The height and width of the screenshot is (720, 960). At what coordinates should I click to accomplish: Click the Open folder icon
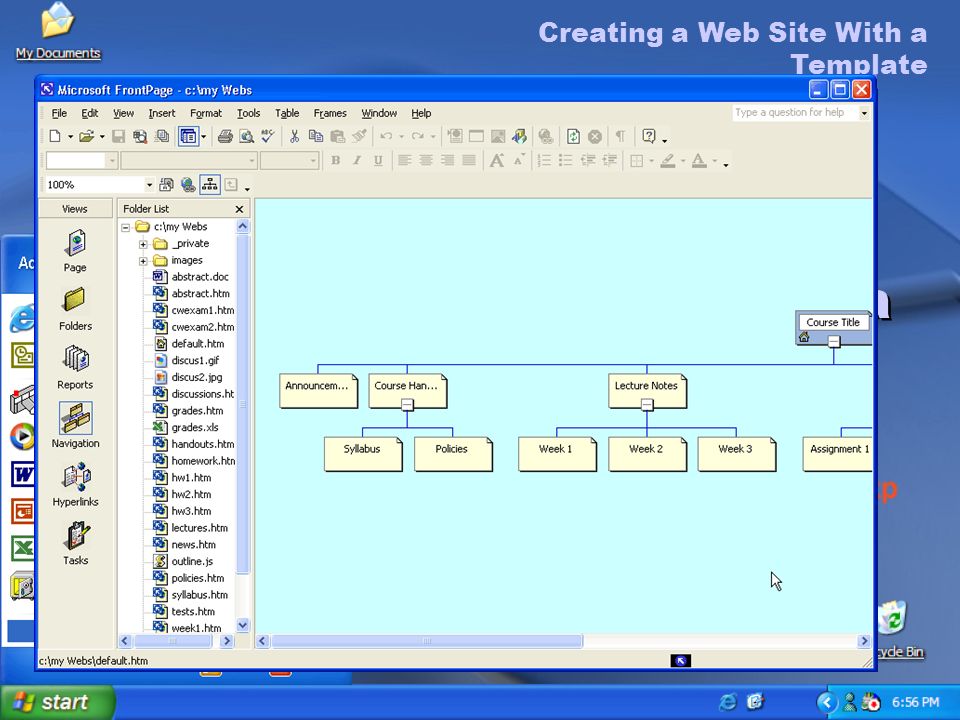tap(86, 137)
